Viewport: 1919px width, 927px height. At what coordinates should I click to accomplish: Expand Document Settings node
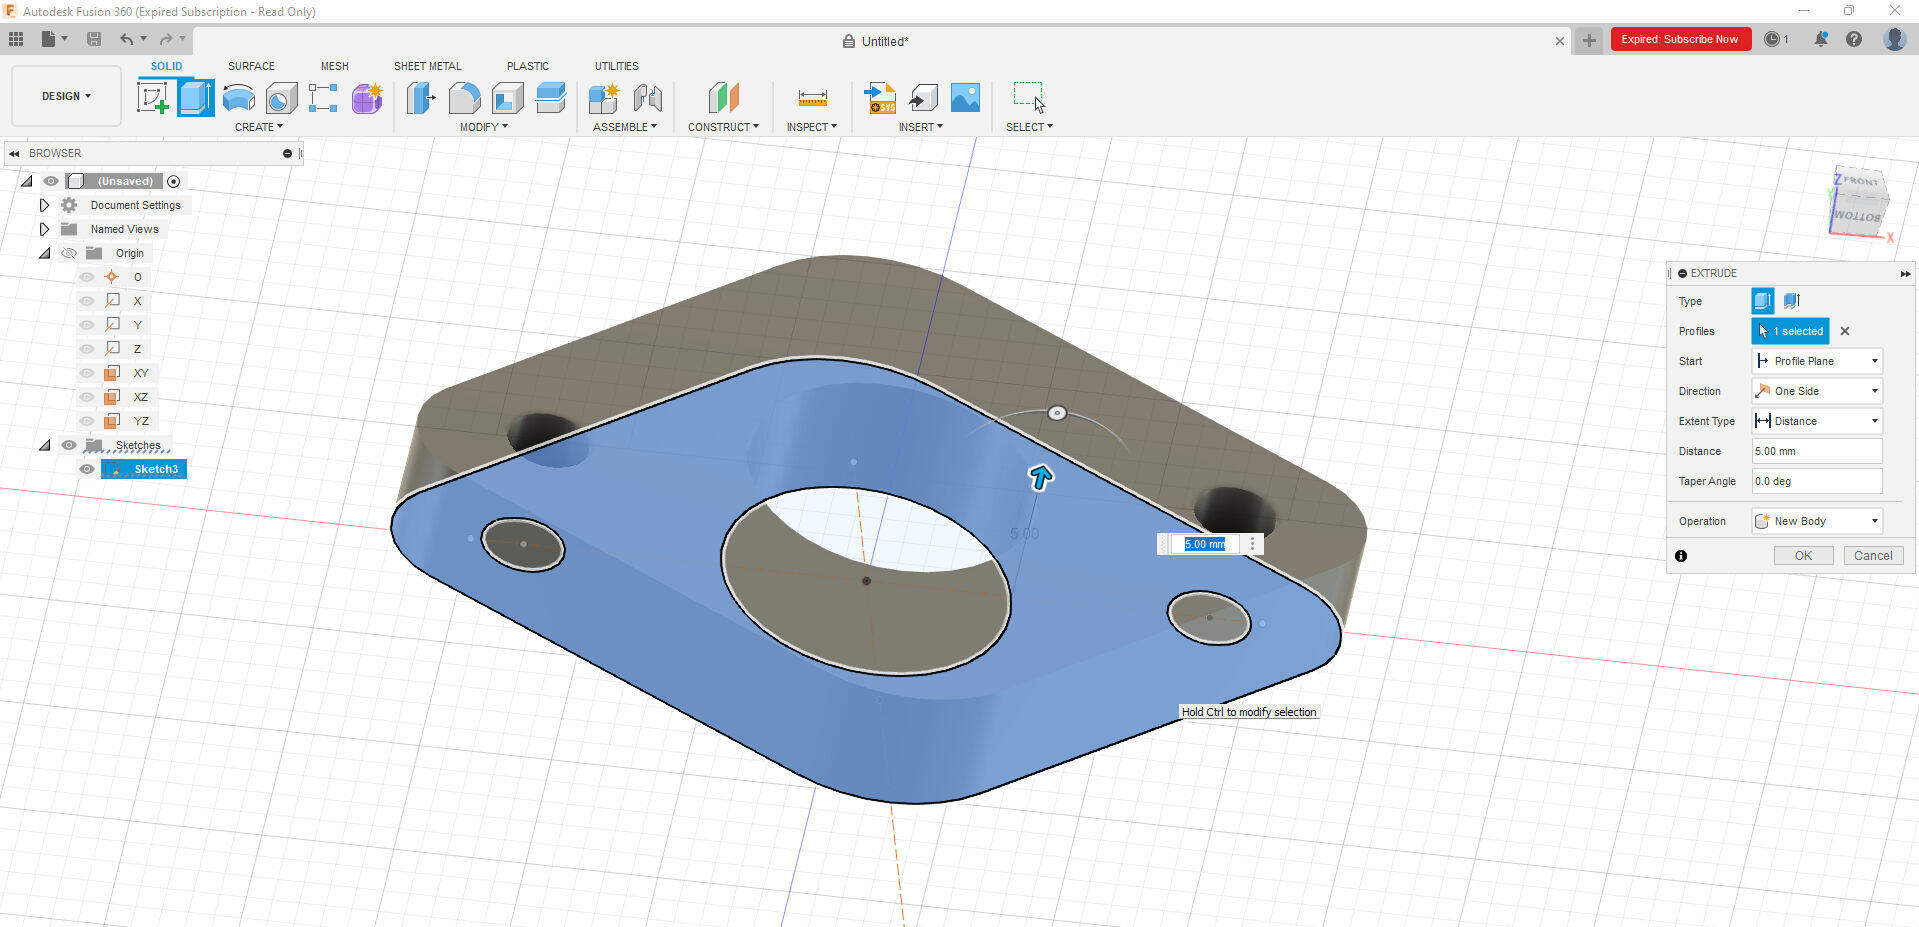(44, 205)
